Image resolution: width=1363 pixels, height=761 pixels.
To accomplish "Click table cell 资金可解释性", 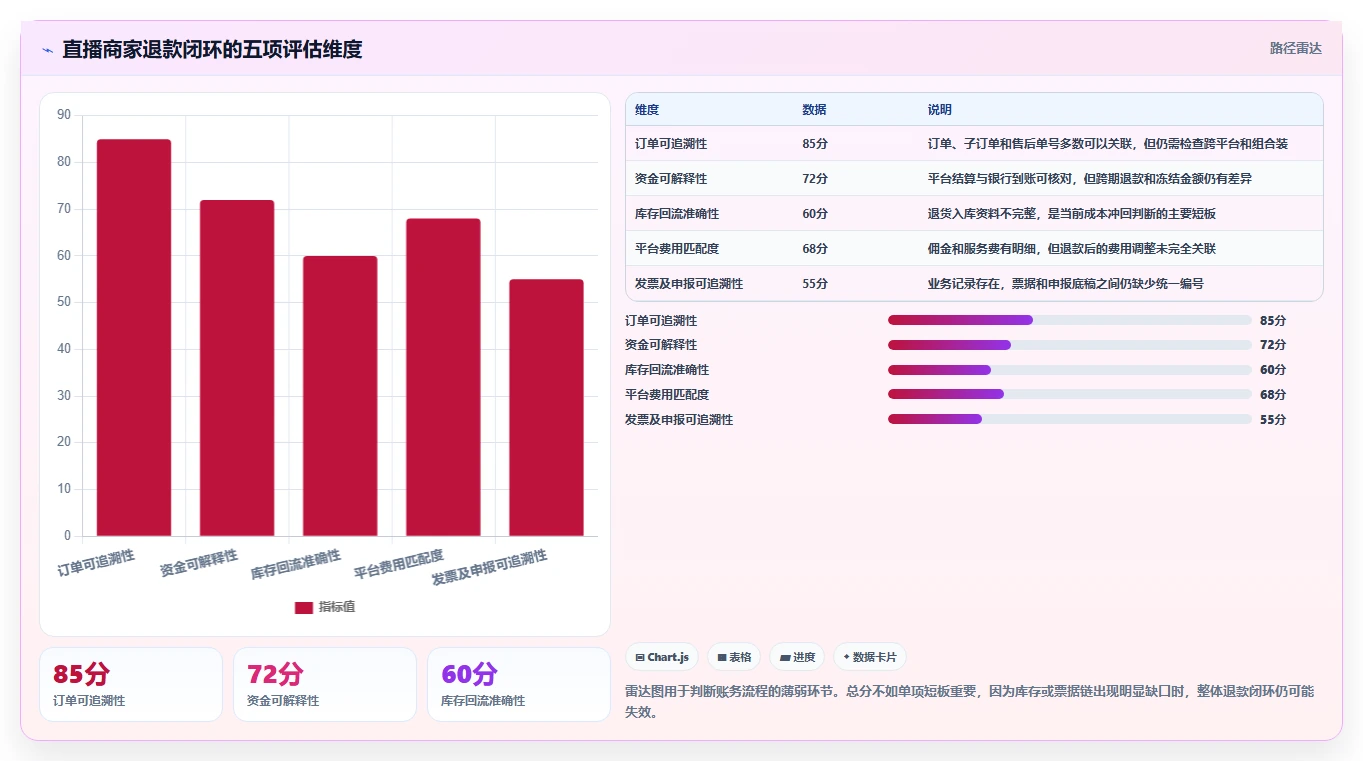I will pyautogui.click(x=671, y=179).
